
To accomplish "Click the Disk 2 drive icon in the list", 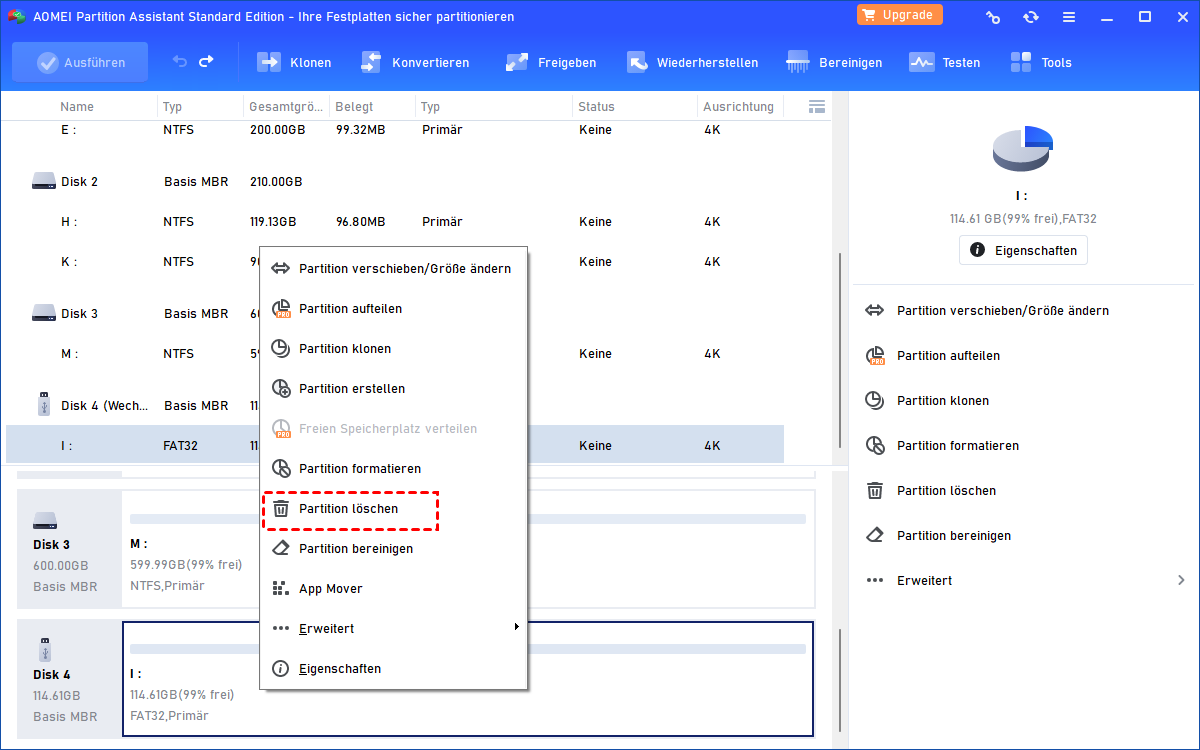I will click(x=44, y=182).
